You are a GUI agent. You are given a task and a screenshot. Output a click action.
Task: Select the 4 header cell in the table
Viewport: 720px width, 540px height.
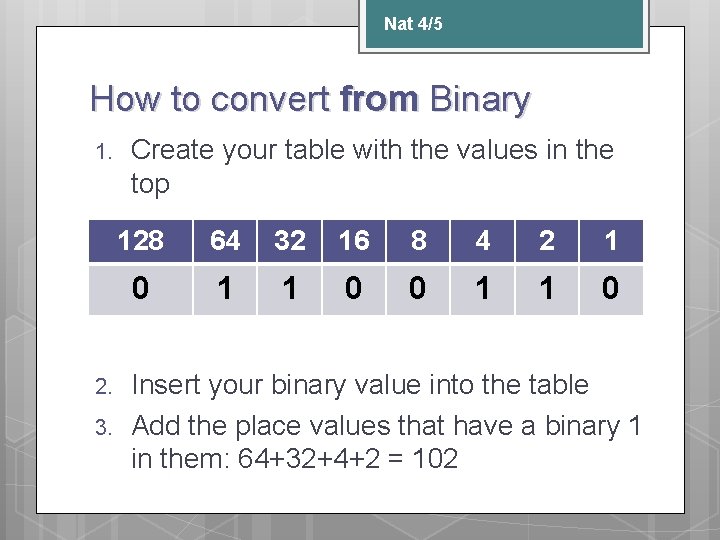coord(483,241)
